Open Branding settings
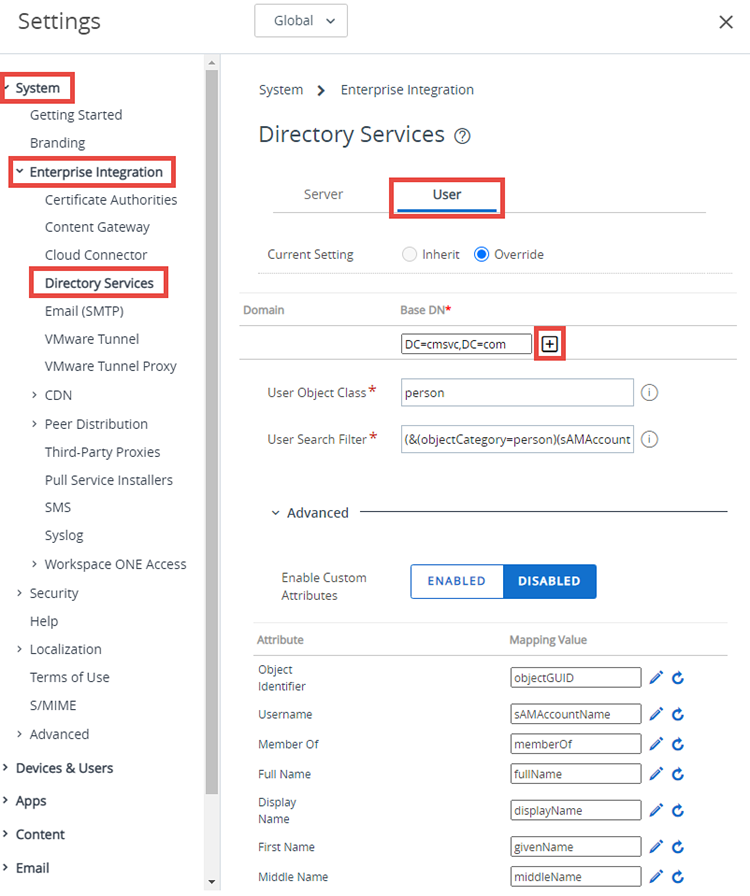The image size is (750, 896). pyautogui.click(x=58, y=143)
